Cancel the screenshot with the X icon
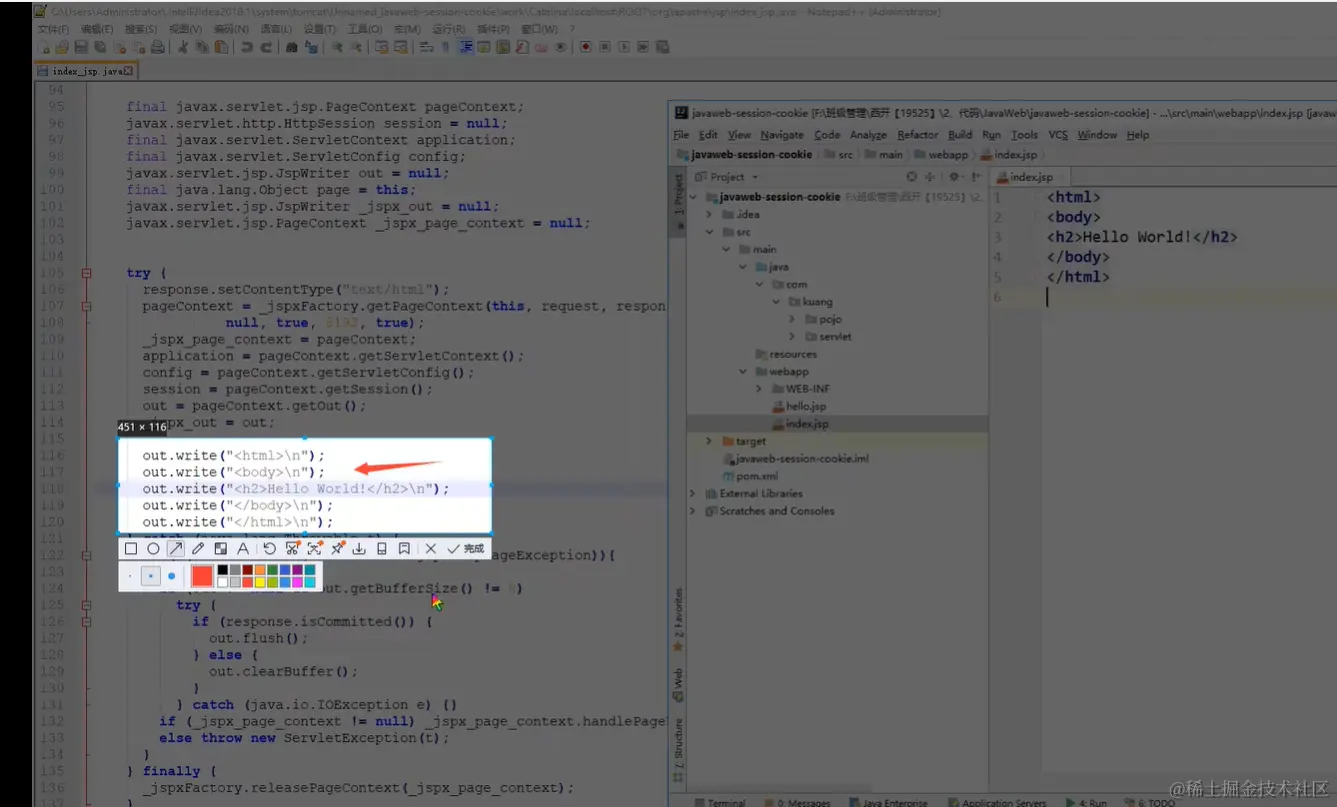This screenshot has height=807, width=1337. point(431,549)
